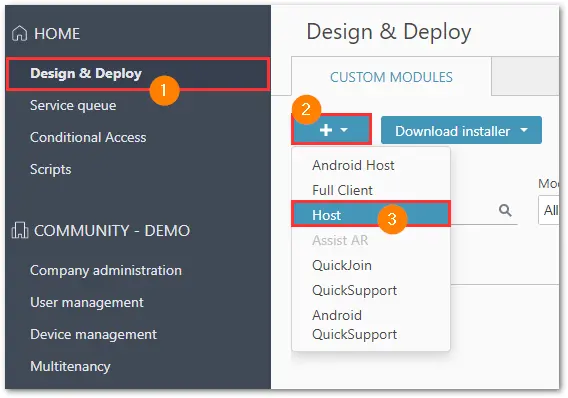This screenshot has width=568, height=398.
Task: Open Conditional Access page
Action: 88,137
